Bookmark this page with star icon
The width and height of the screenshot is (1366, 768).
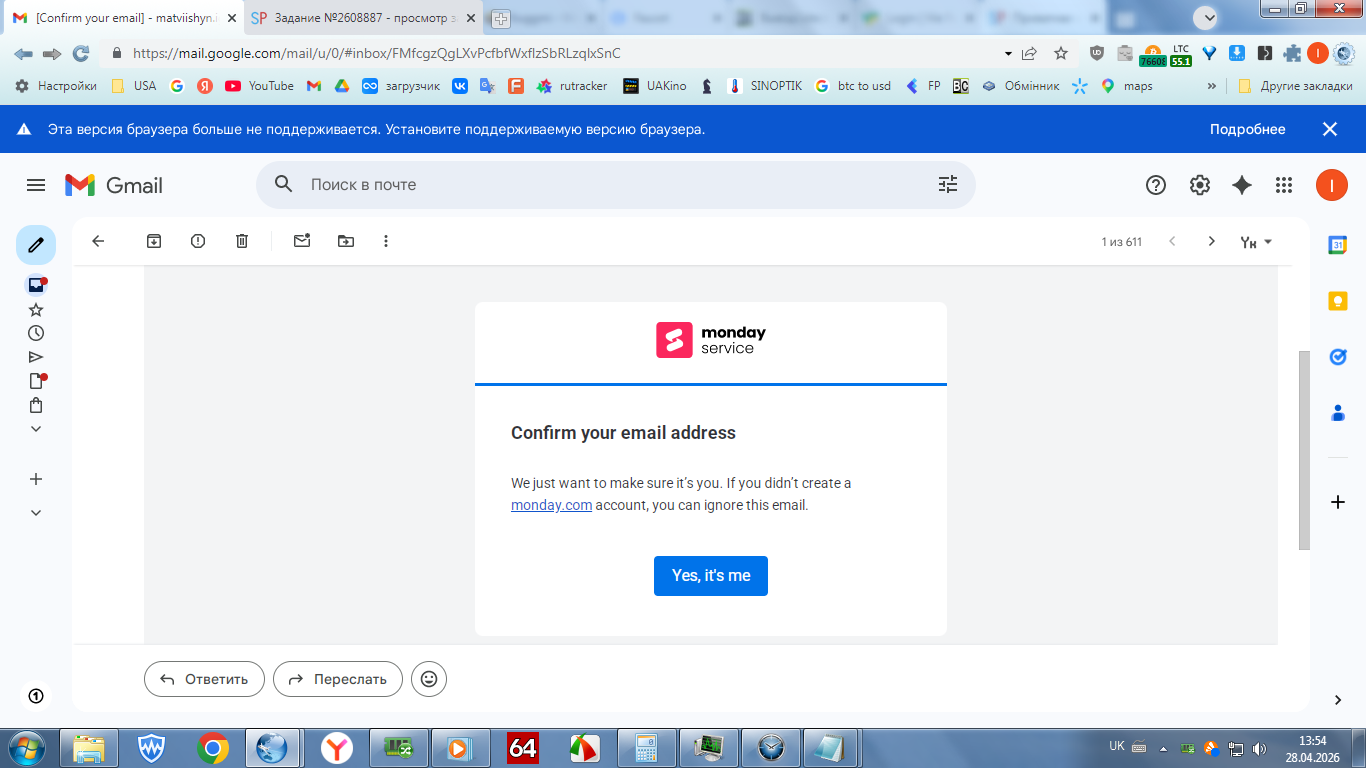1061,54
